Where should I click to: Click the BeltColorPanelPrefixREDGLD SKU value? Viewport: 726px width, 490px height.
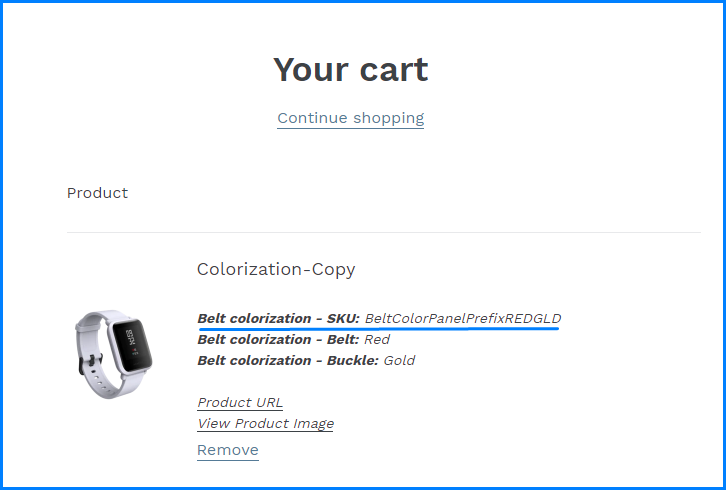[x=463, y=318]
